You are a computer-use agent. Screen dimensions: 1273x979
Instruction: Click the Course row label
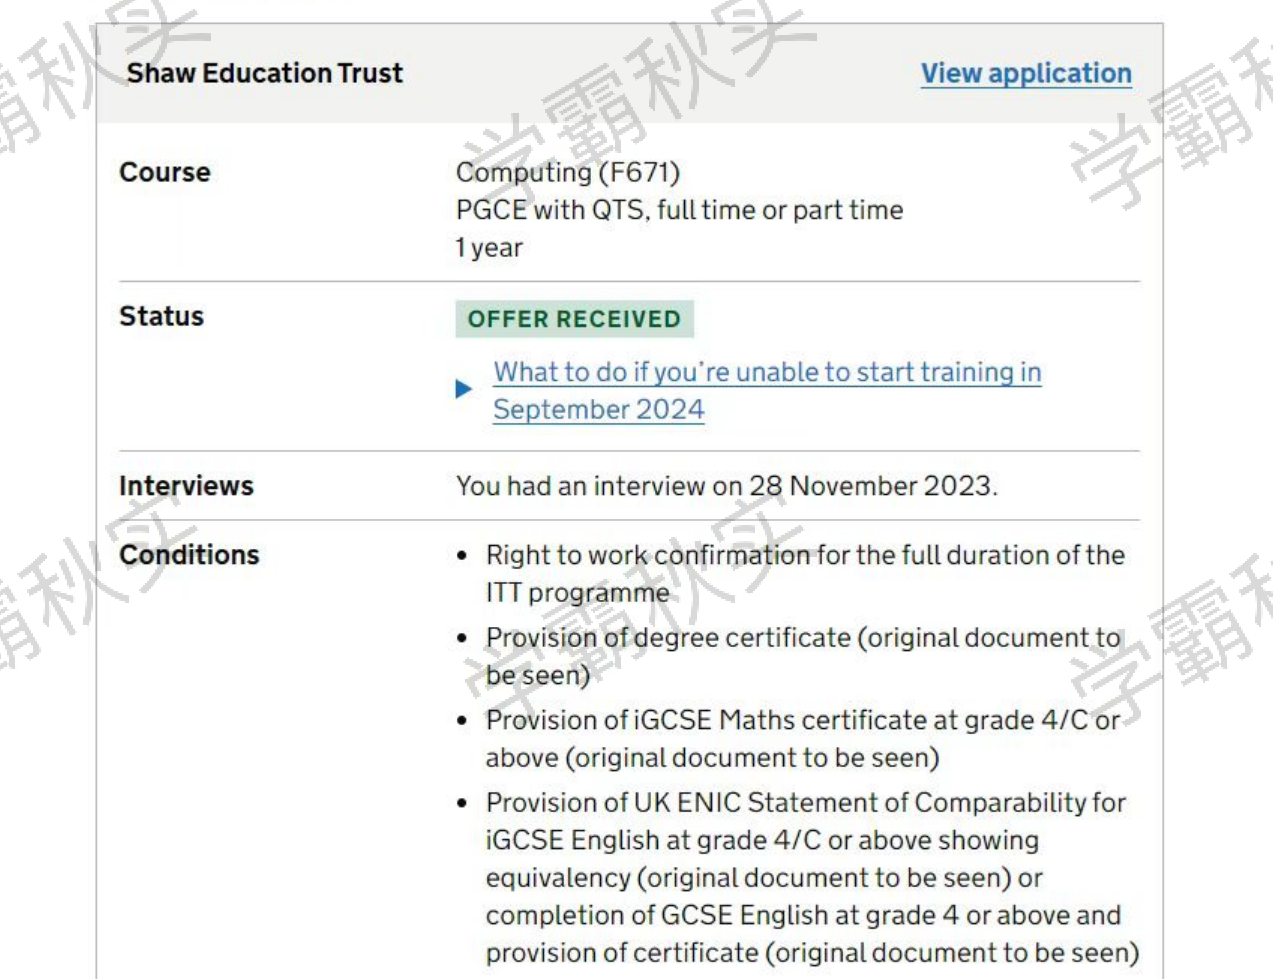tap(165, 172)
